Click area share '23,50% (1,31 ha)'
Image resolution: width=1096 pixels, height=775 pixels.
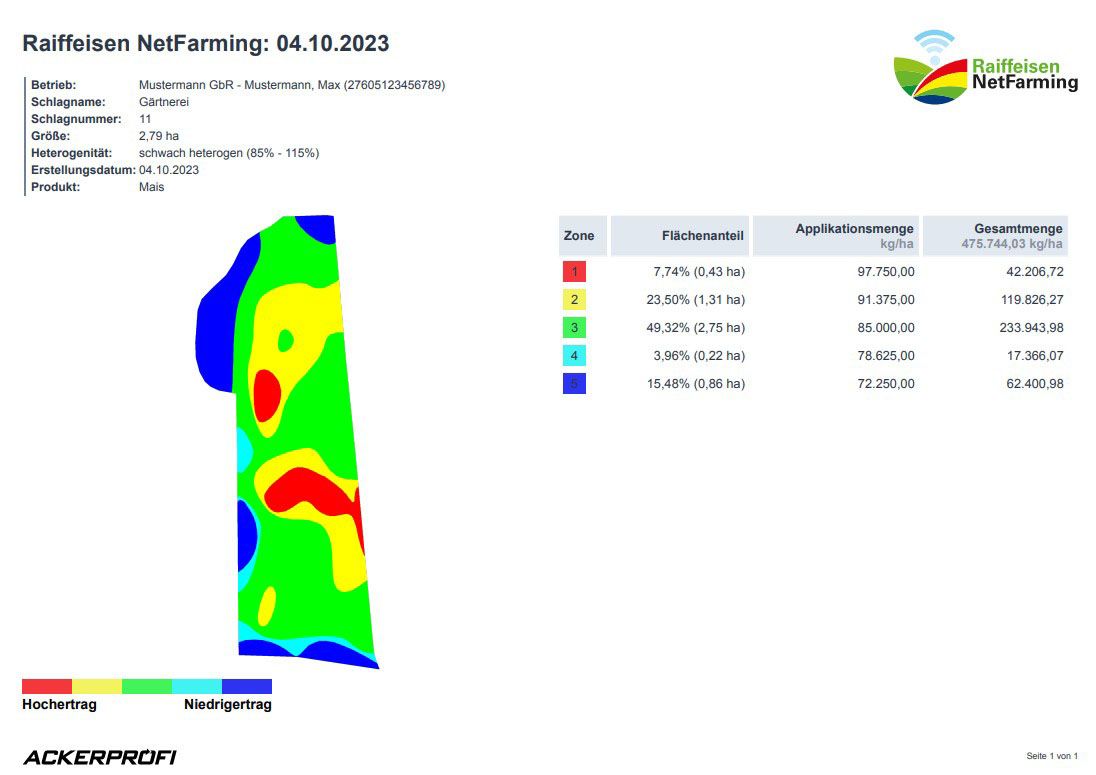[x=695, y=300]
